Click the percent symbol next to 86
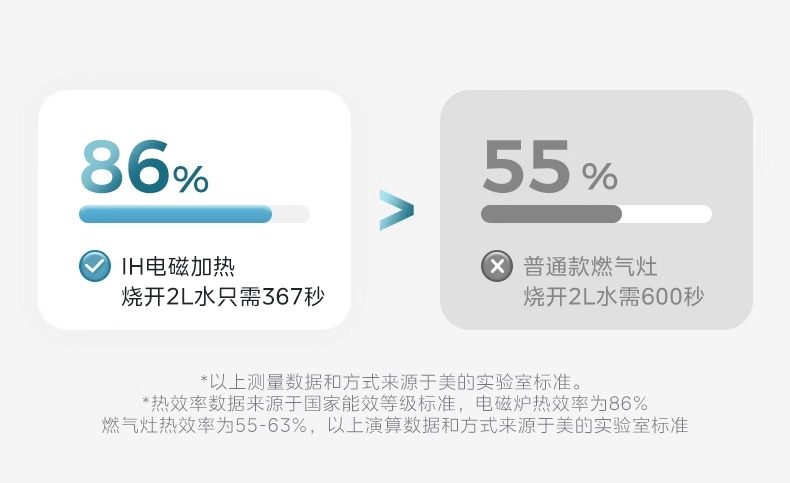Viewport: 790px width, 483px height. (x=190, y=179)
